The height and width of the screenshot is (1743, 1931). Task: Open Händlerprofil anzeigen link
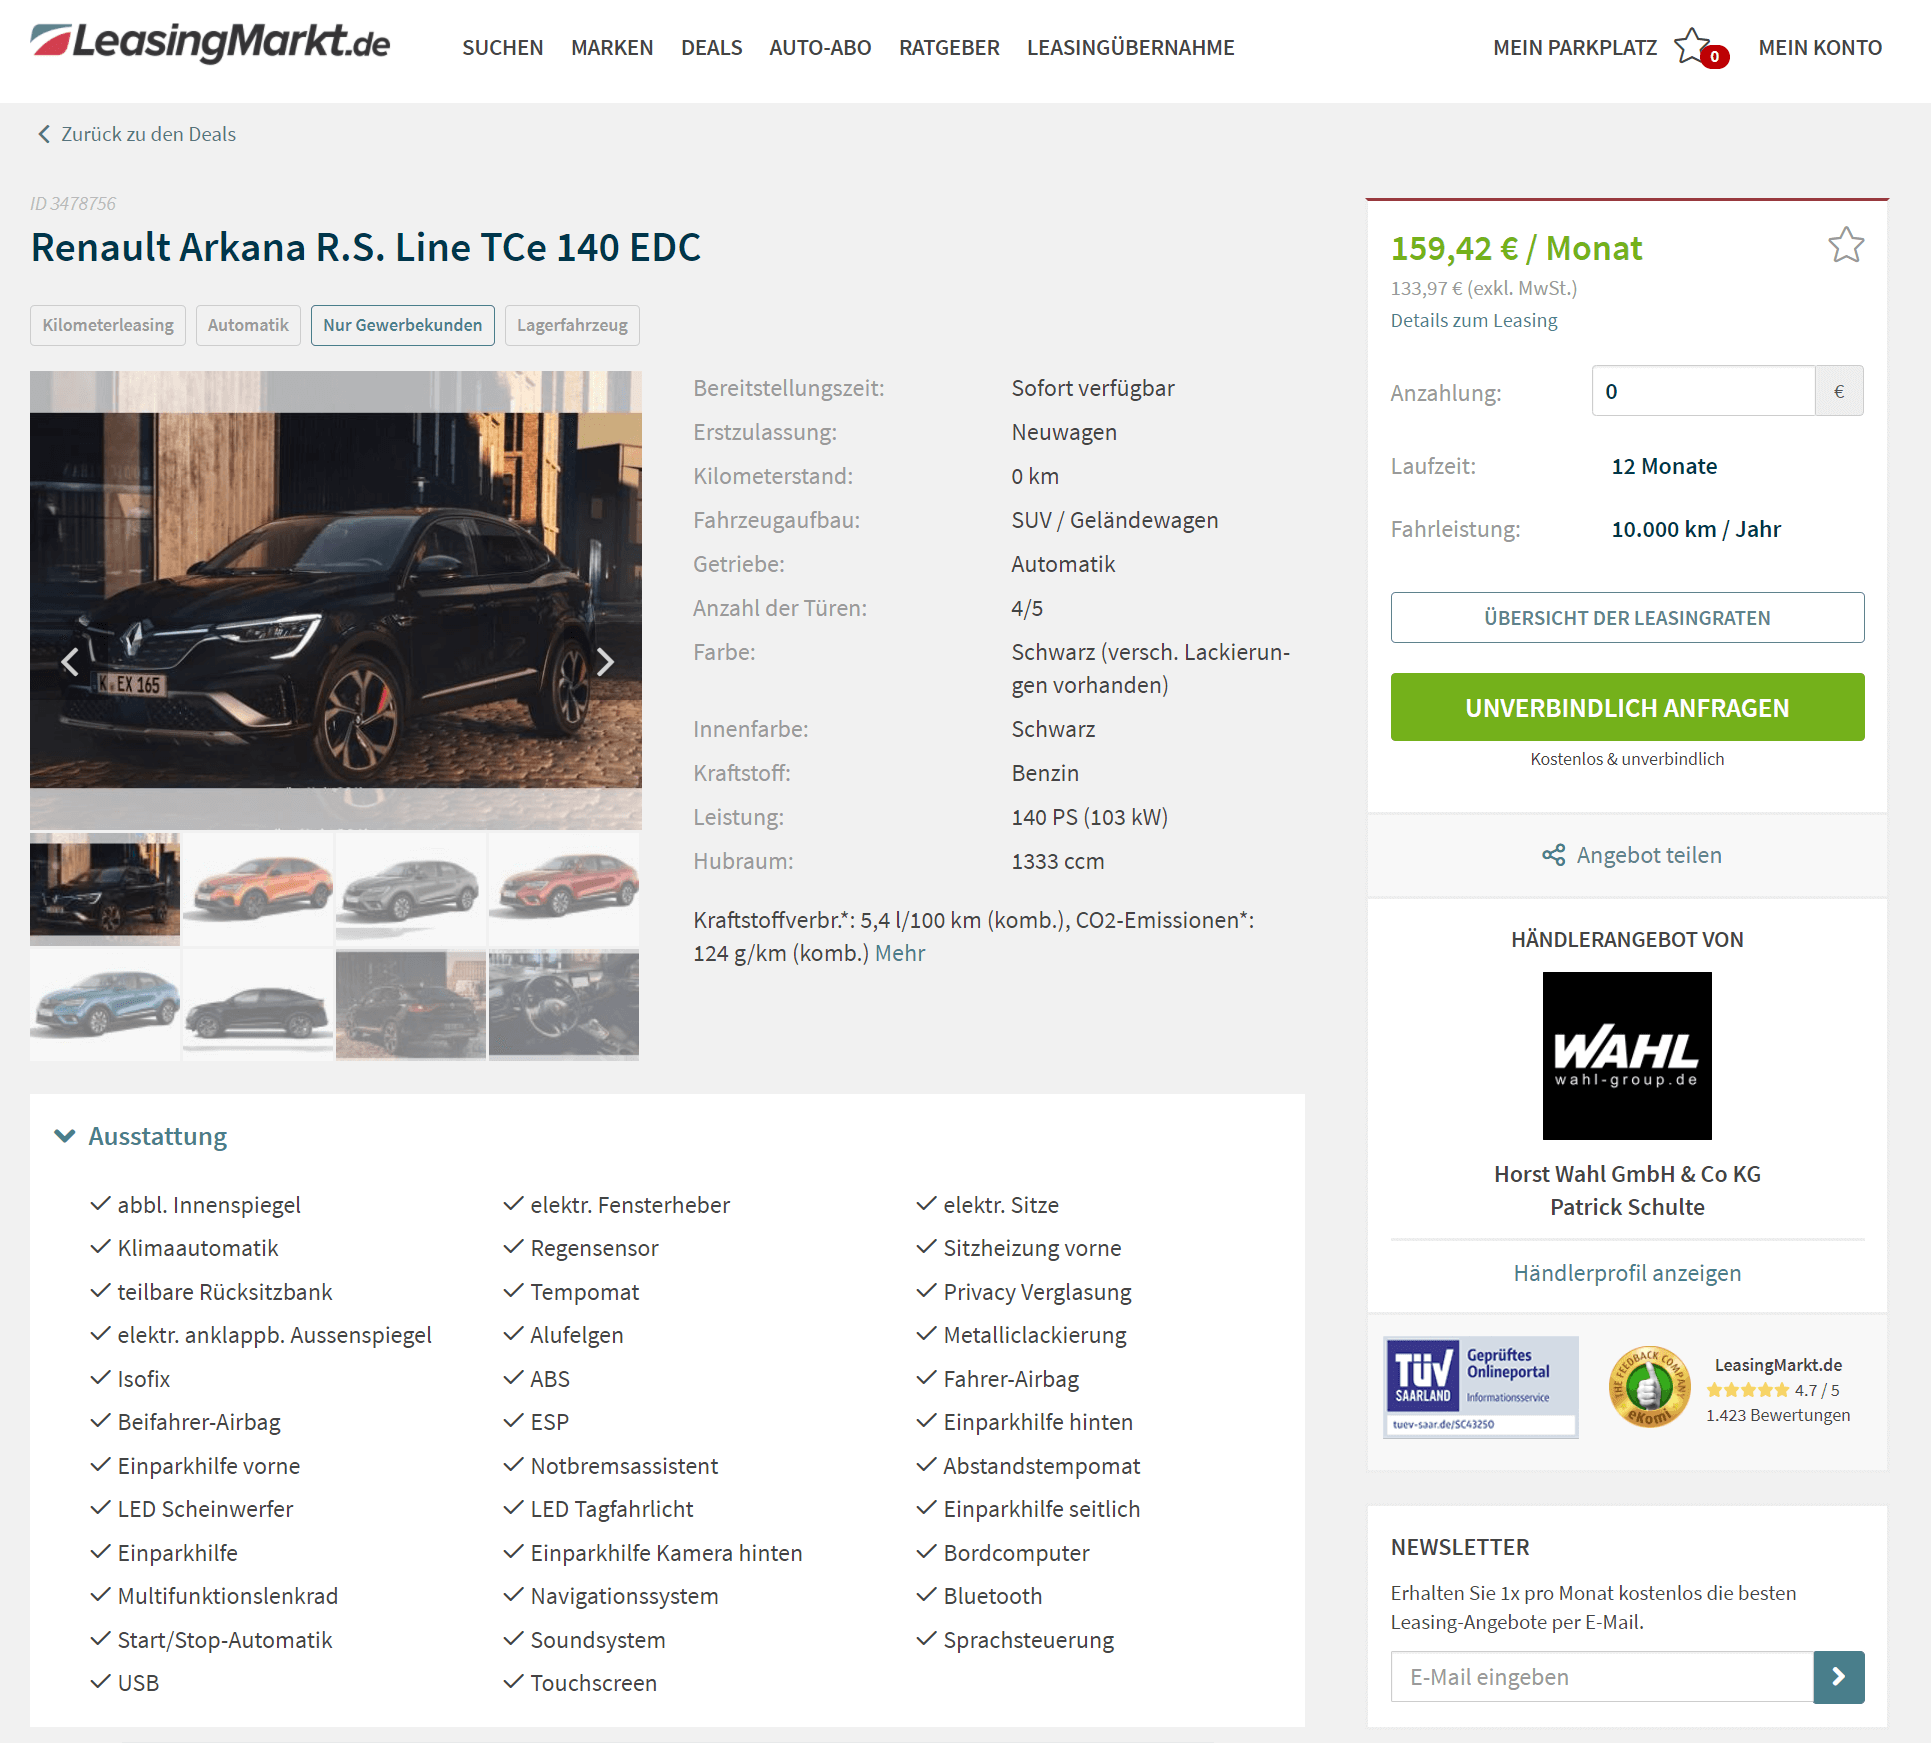coord(1627,1273)
